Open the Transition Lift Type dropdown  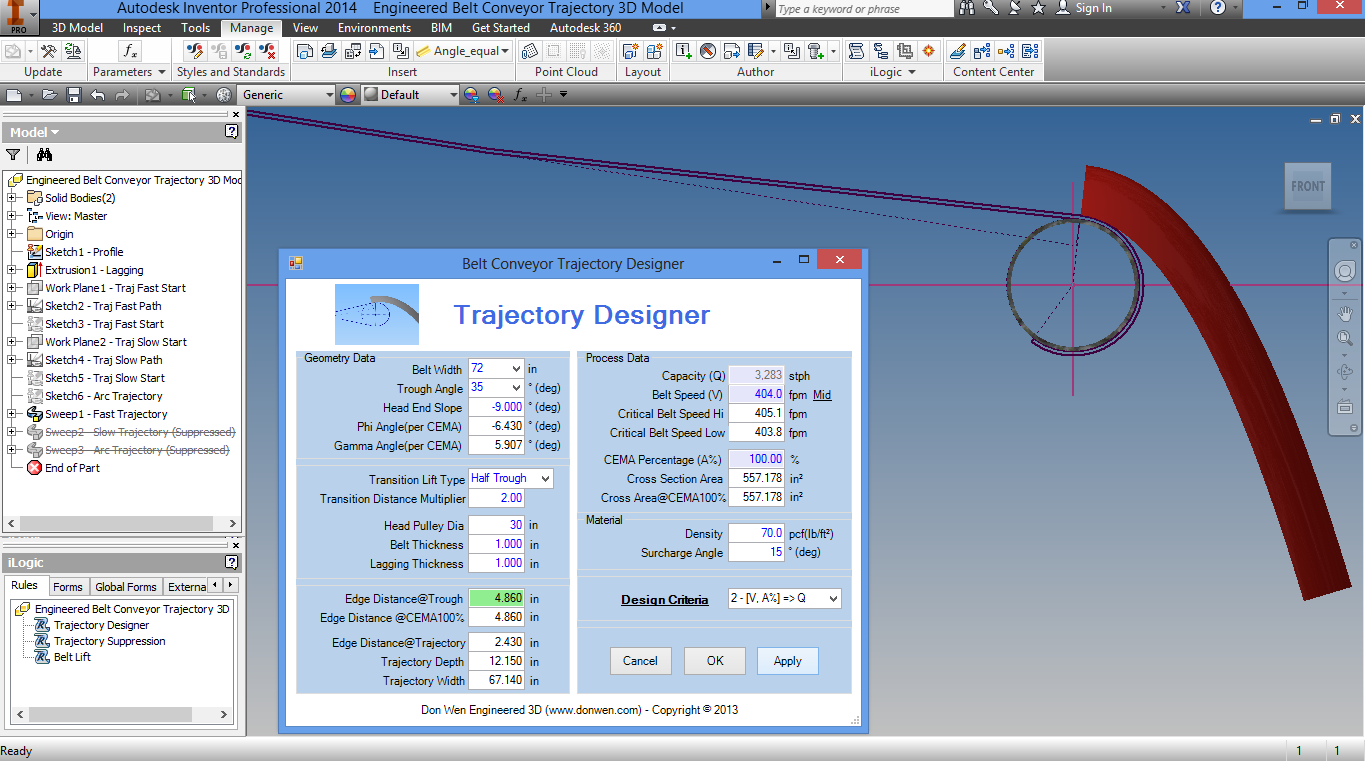tap(545, 479)
